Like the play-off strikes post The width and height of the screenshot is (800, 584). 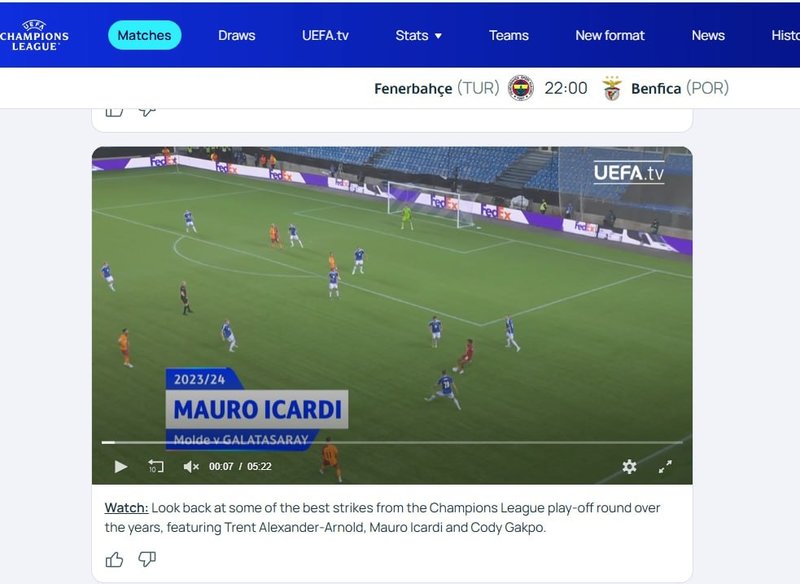[114, 560]
